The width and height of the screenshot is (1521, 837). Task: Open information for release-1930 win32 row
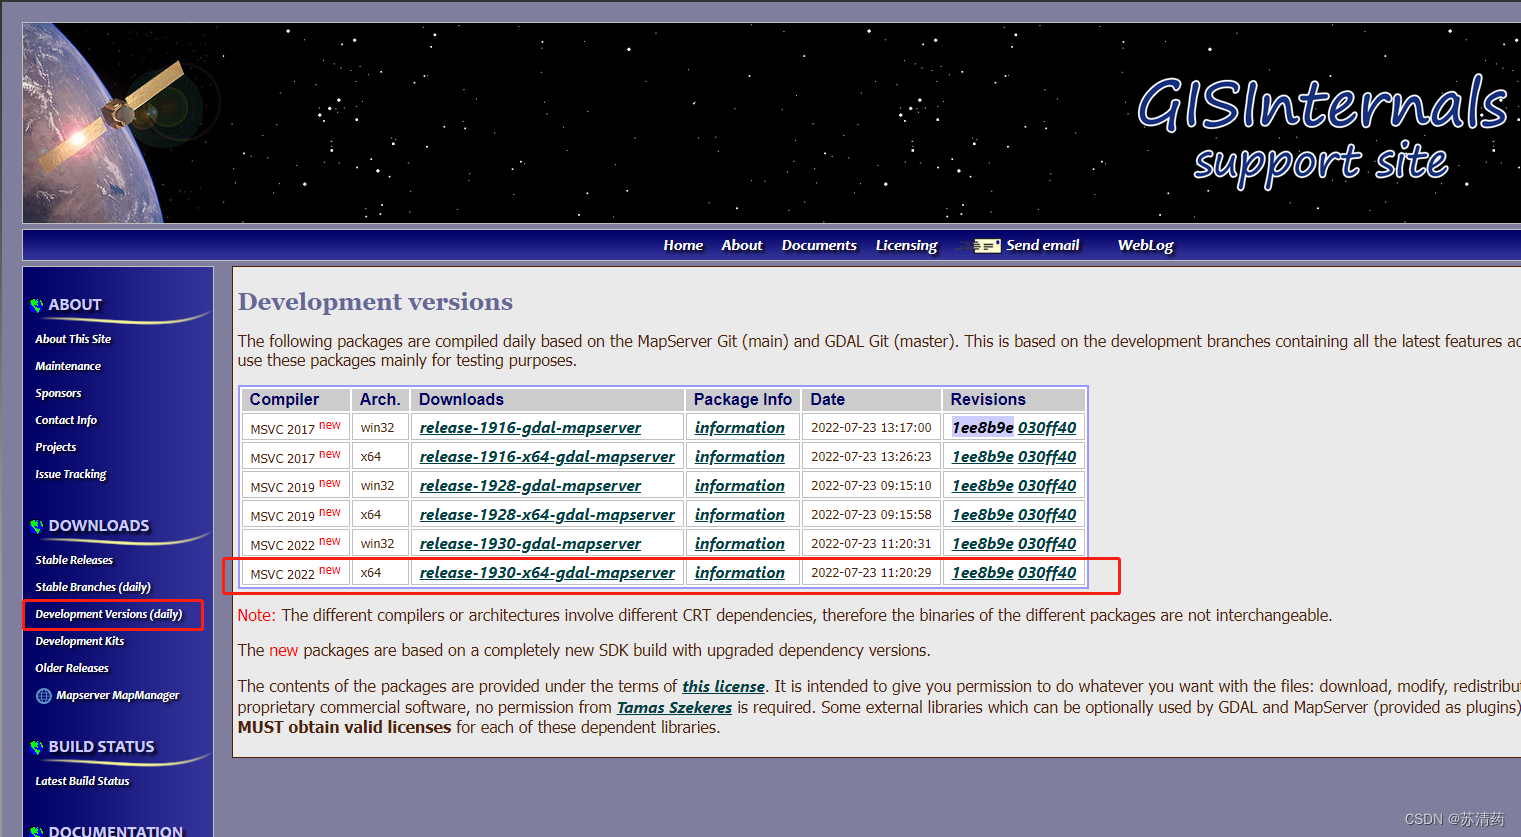point(740,544)
